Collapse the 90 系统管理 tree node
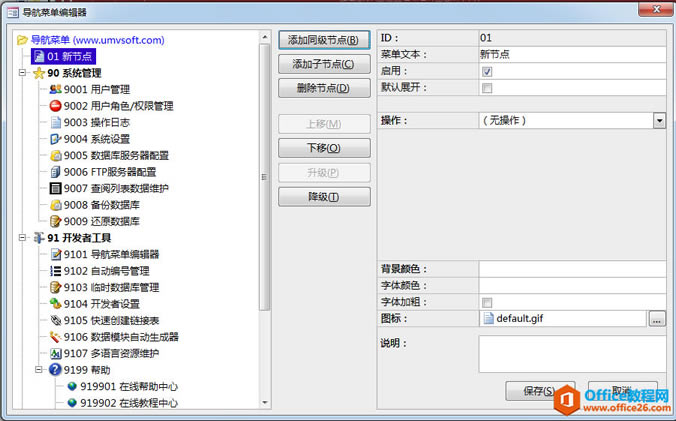Image resolution: width=676 pixels, height=421 pixels. pos(22,73)
